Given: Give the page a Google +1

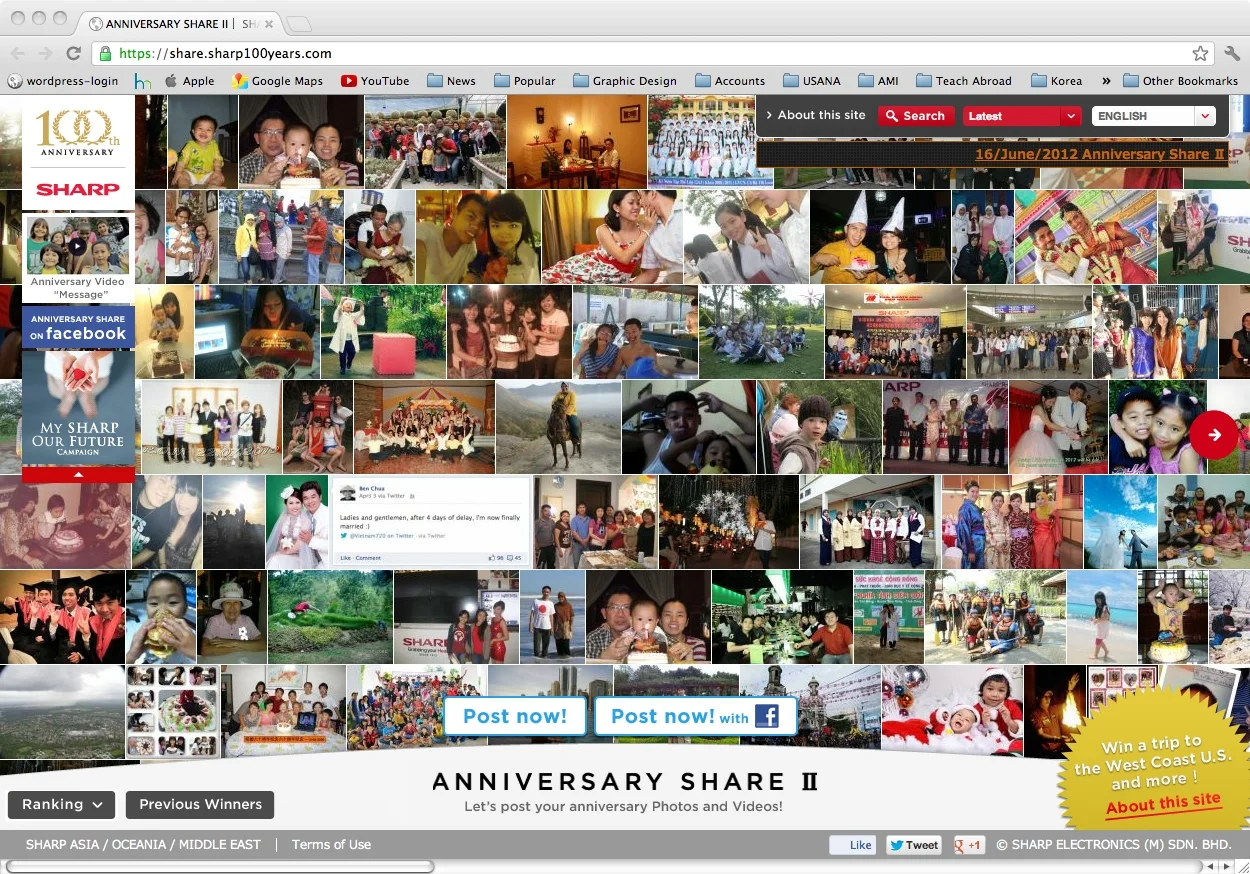Looking at the screenshot, I should 966,845.
